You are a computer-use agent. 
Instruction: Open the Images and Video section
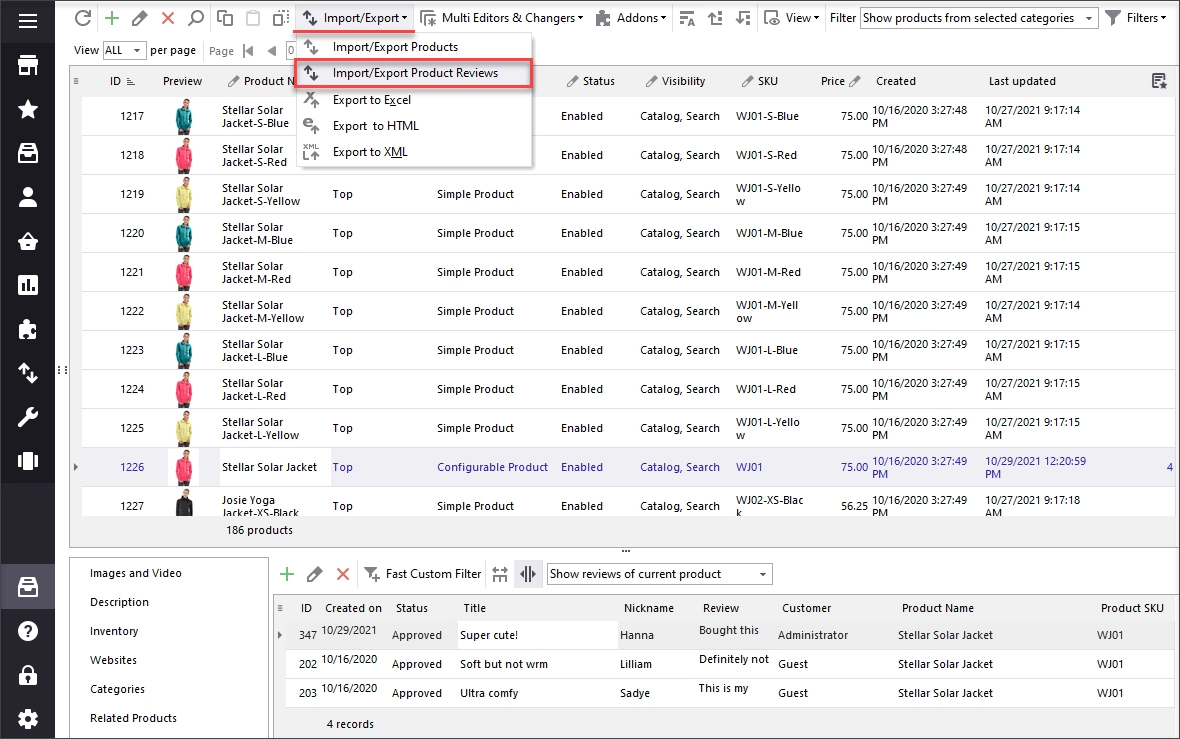135,573
